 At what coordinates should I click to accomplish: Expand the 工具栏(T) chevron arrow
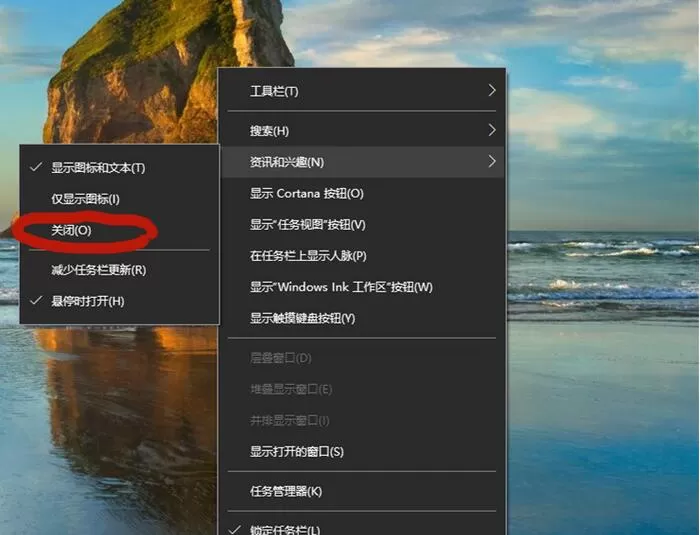[x=492, y=91]
